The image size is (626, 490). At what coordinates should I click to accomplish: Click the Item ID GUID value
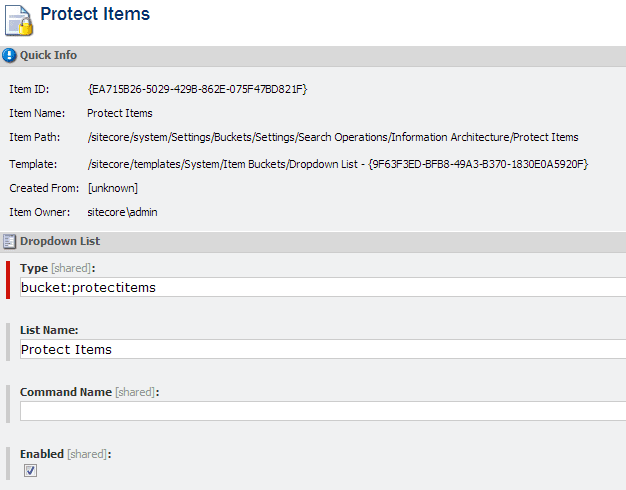coord(197,90)
